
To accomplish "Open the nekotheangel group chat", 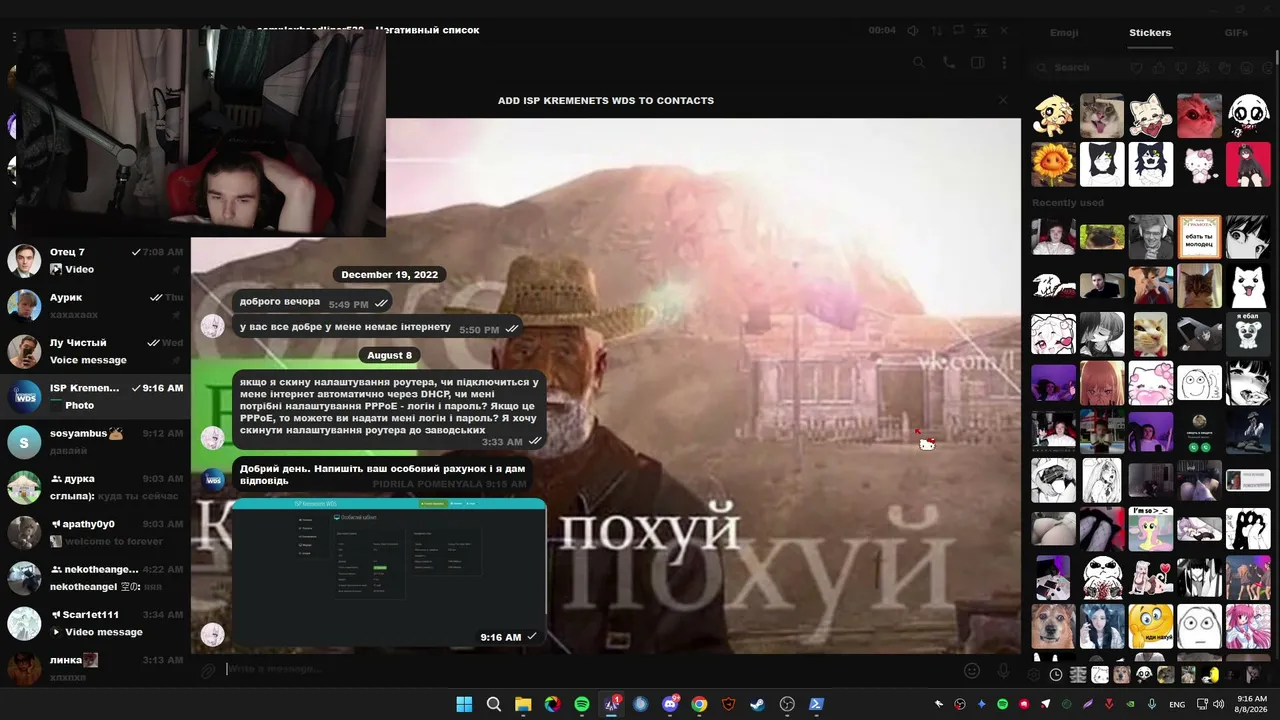I will tap(95, 578).
